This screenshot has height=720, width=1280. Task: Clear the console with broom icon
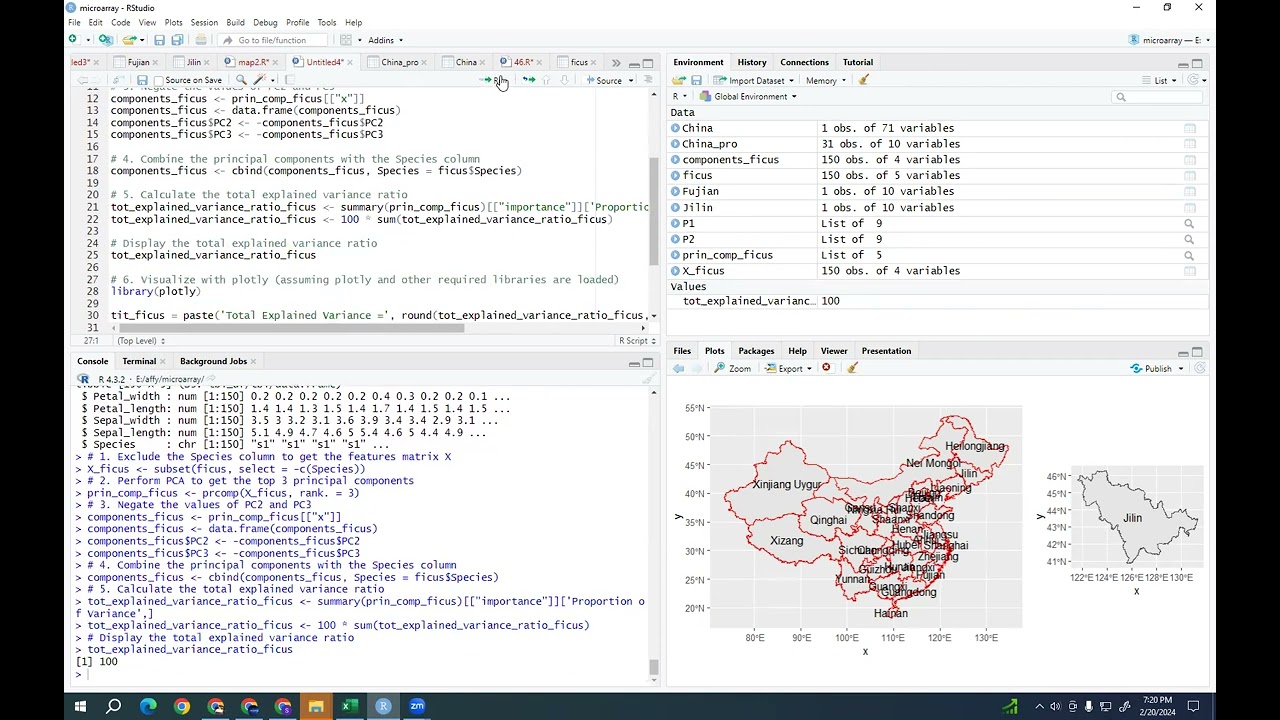[648, 379]
